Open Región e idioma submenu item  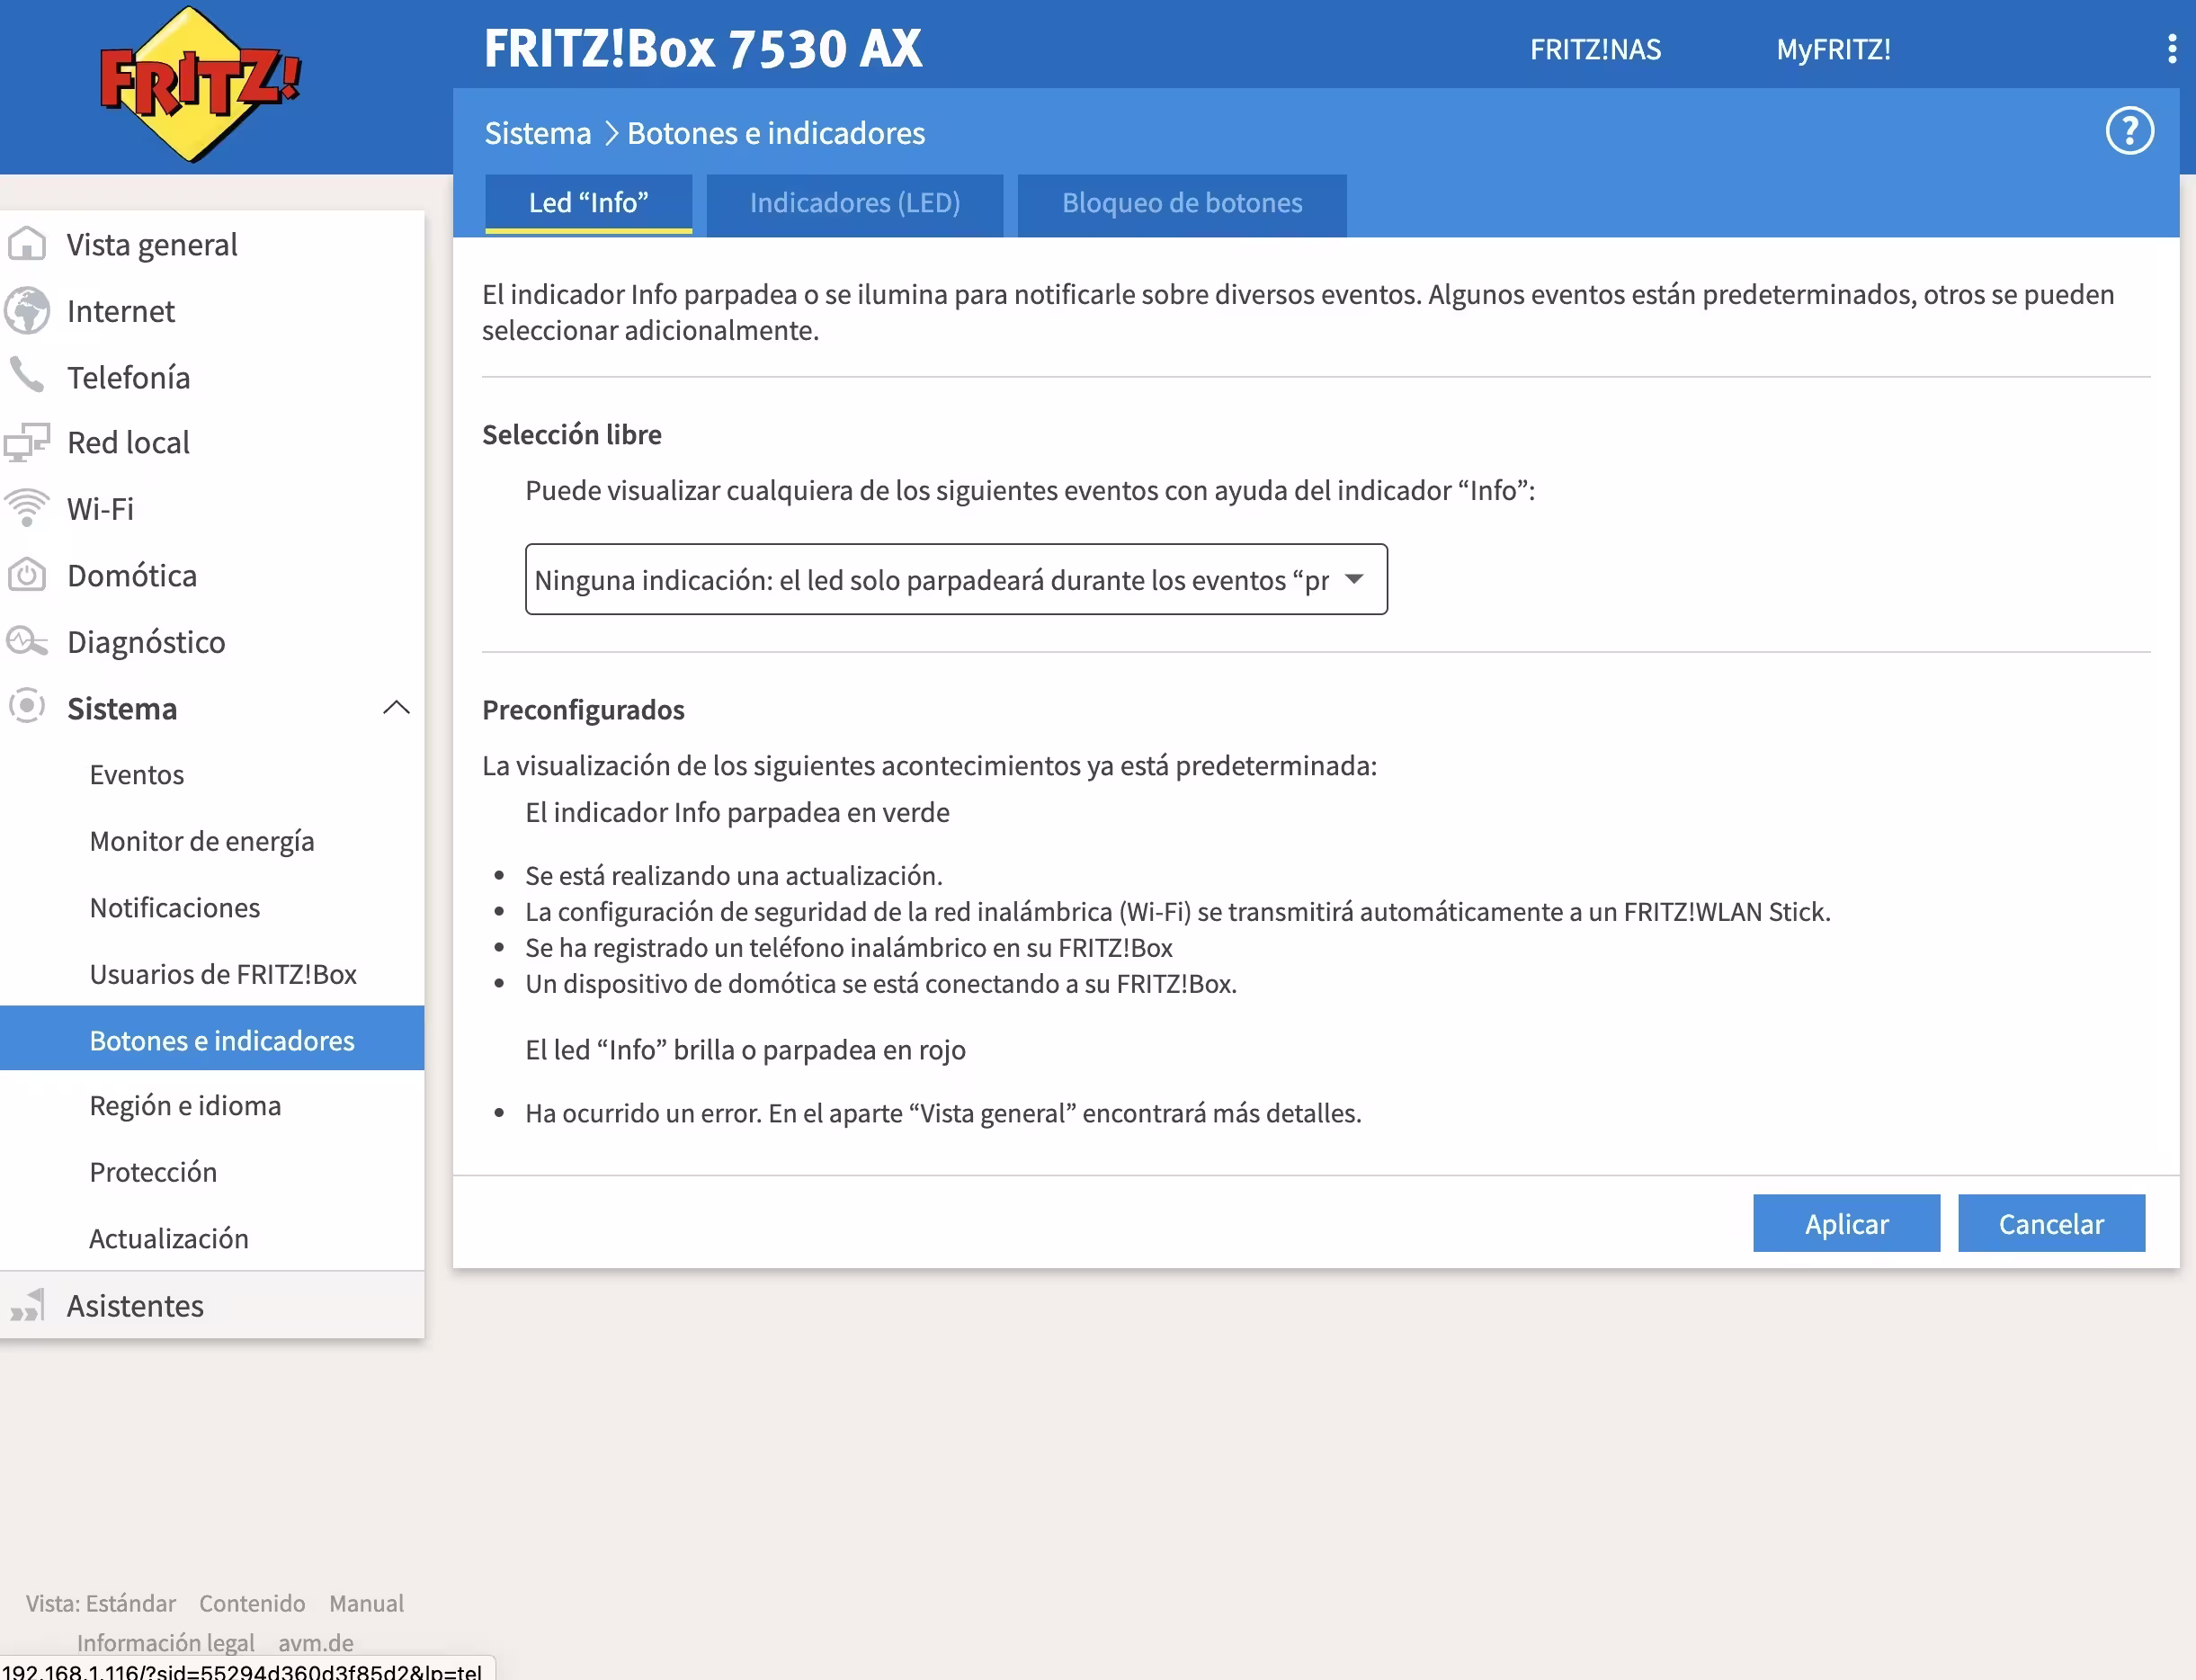pyautogui.click(x=185, y=1105)
